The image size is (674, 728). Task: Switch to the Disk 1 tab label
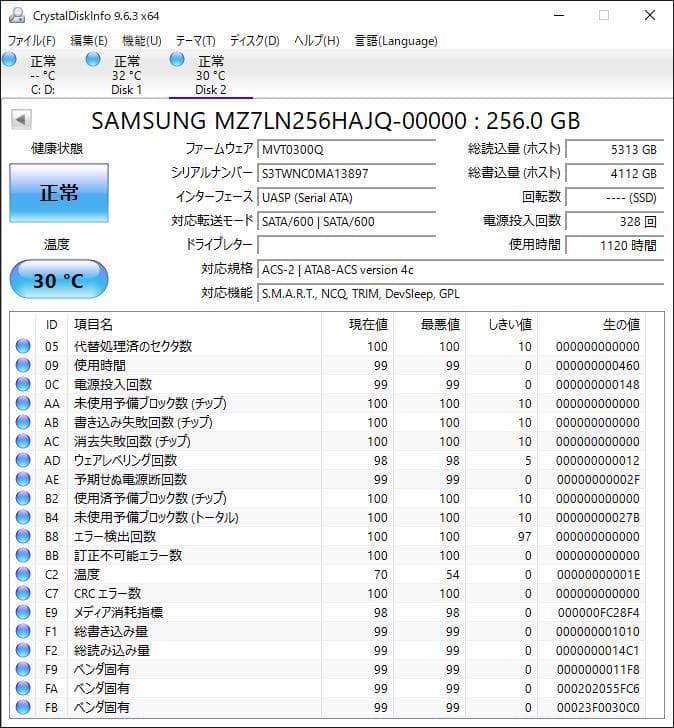(x=126, y=90)
